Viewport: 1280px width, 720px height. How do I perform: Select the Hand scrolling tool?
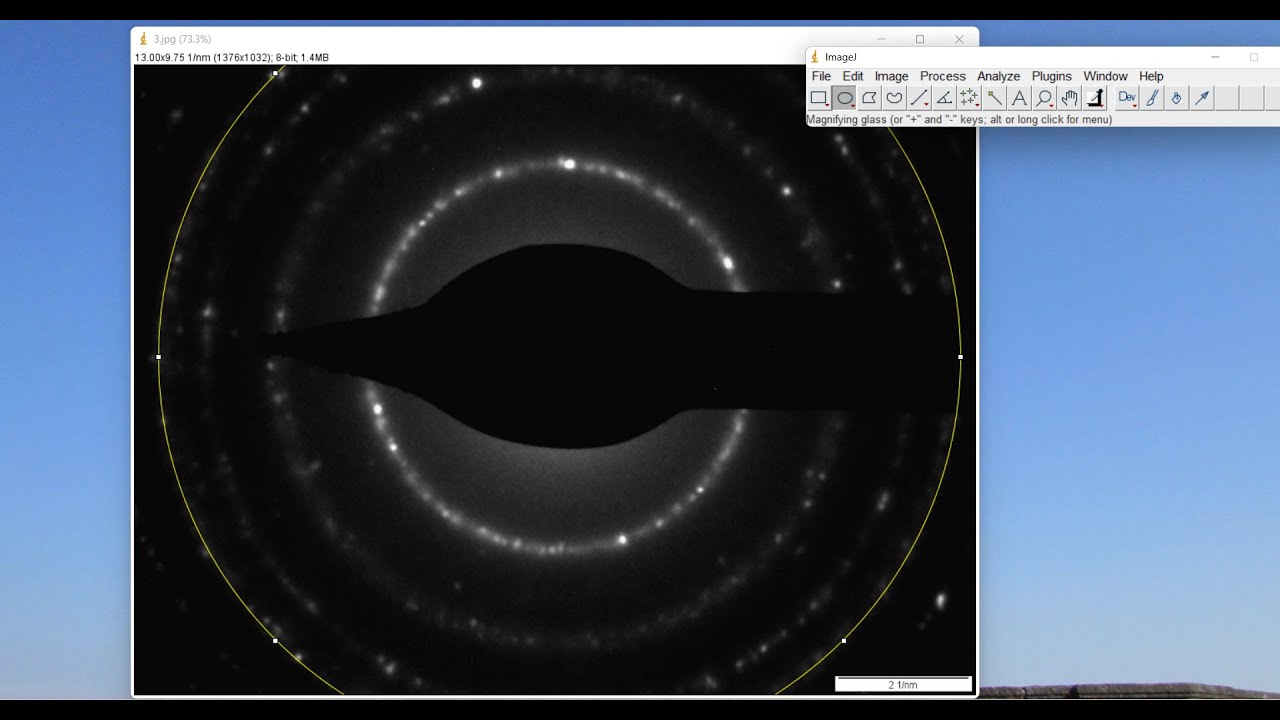(1070, 98)
